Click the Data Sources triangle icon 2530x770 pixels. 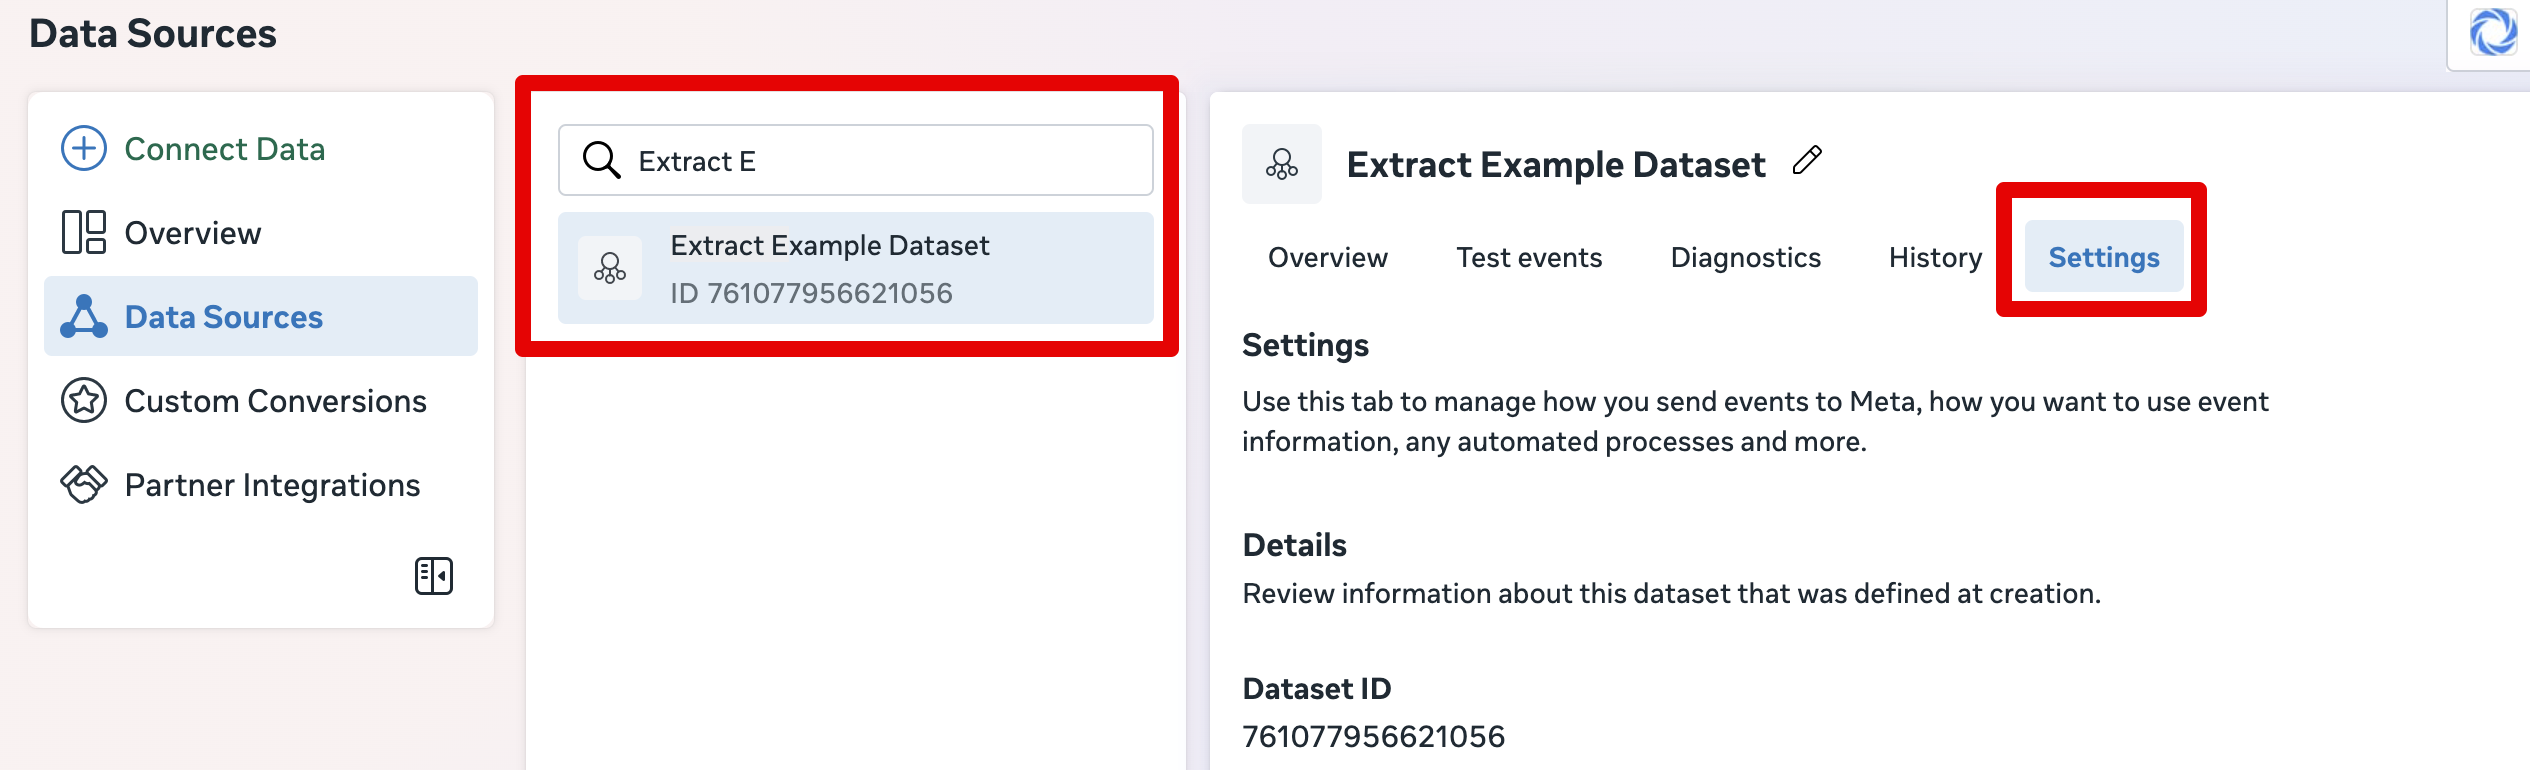click(x=84, y=316)
